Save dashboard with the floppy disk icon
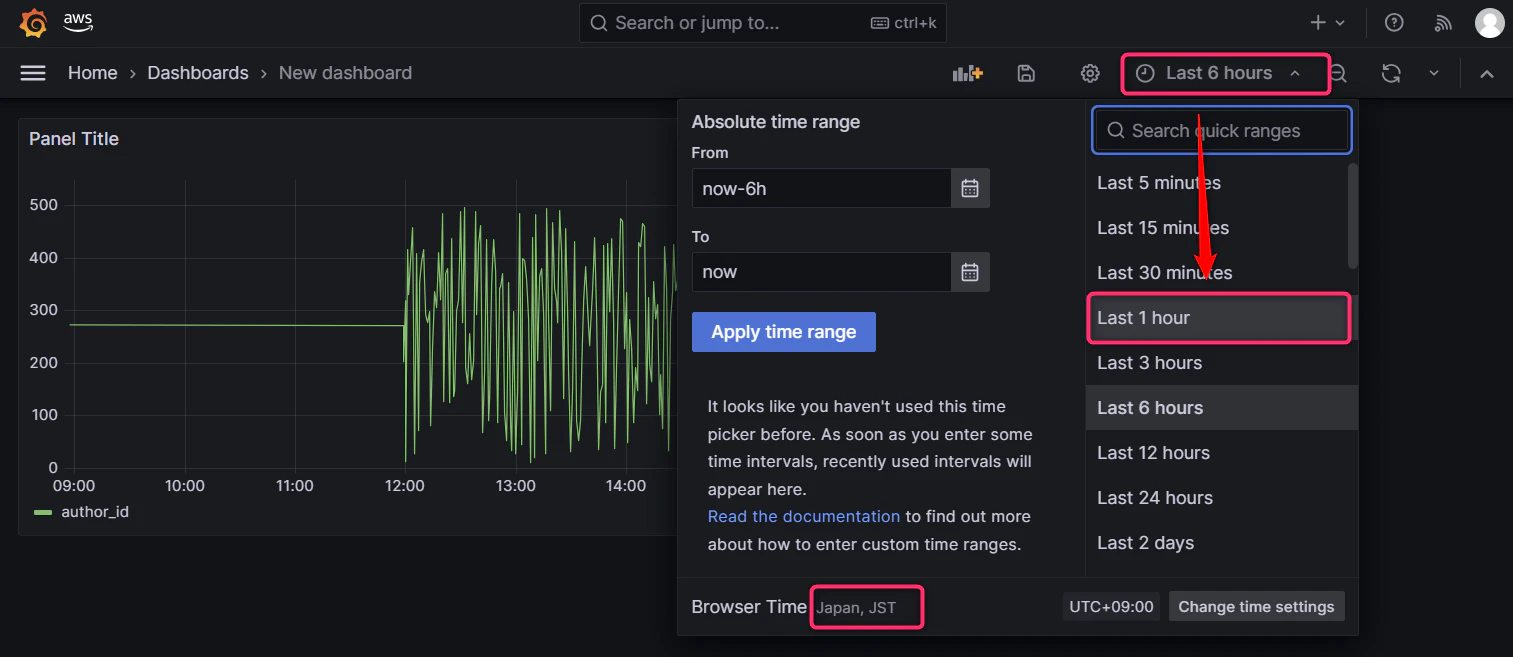Screen dimensions: 1513x657 (1026, 73)
